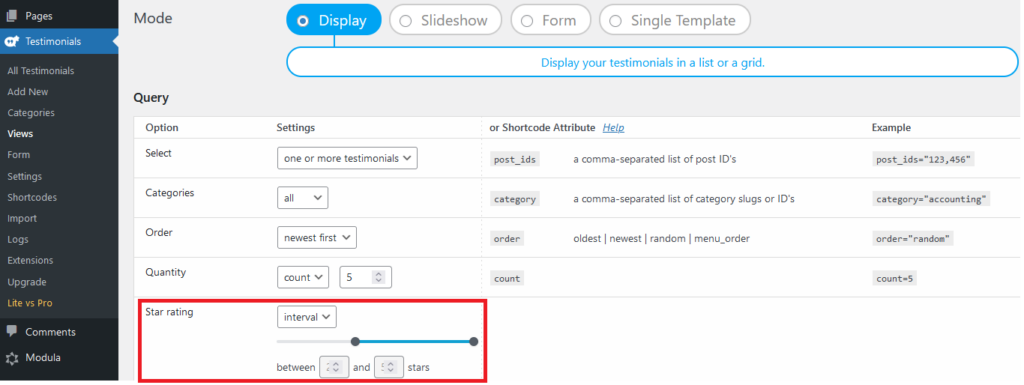
Task: Open the Select testimonials dropdown
Action: point(347,158)
